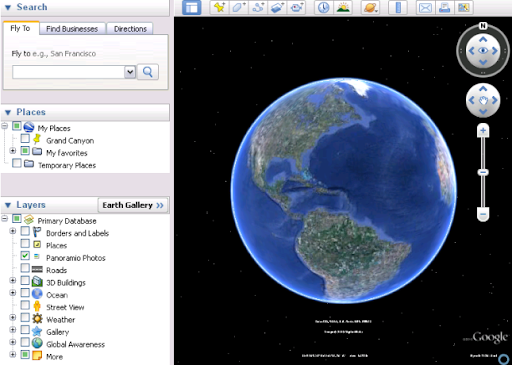Zoom out with the minus button

tap(483, 214)
